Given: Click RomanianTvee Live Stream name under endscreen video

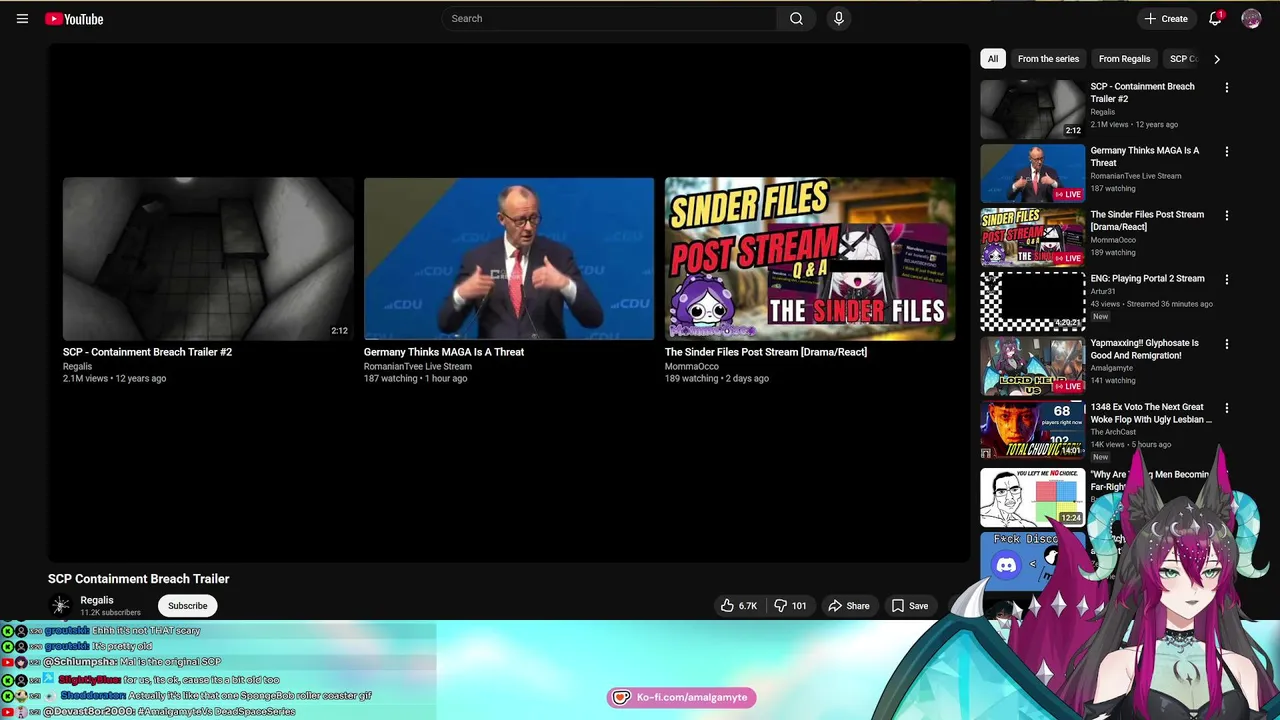Looking at the screenshot, I should point(418,366).
